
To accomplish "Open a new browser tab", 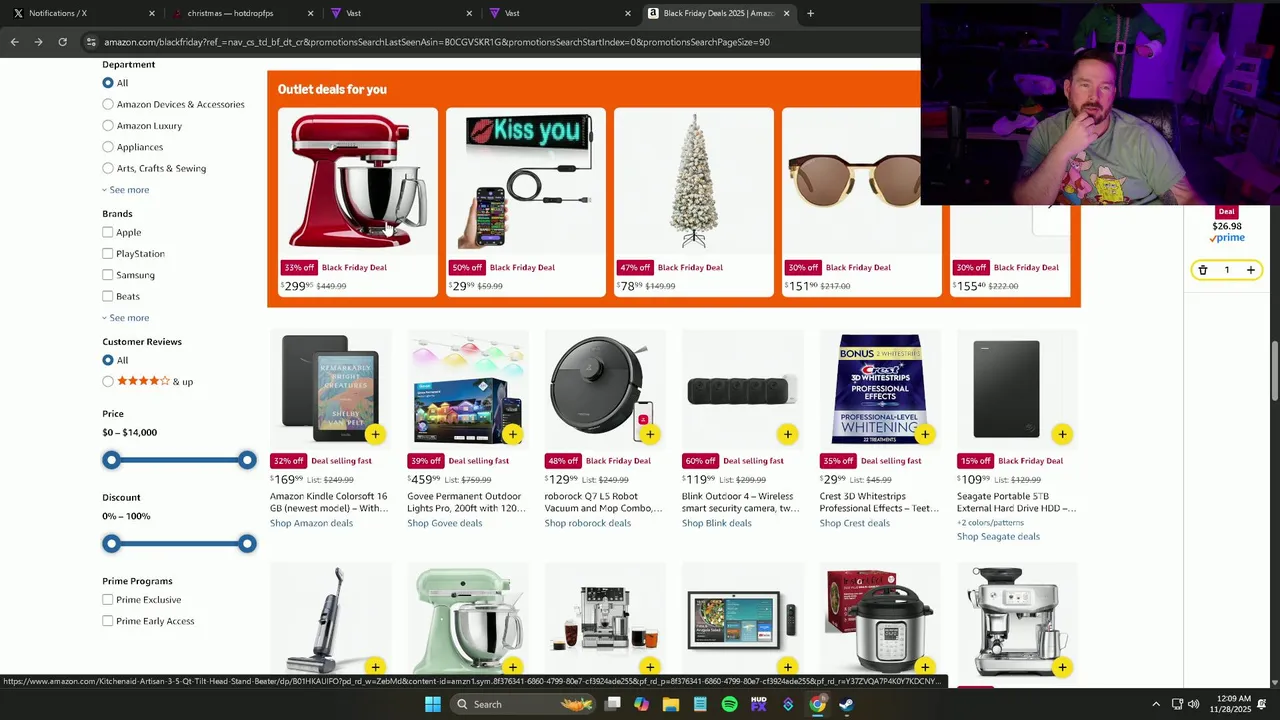I will (810, 13).
